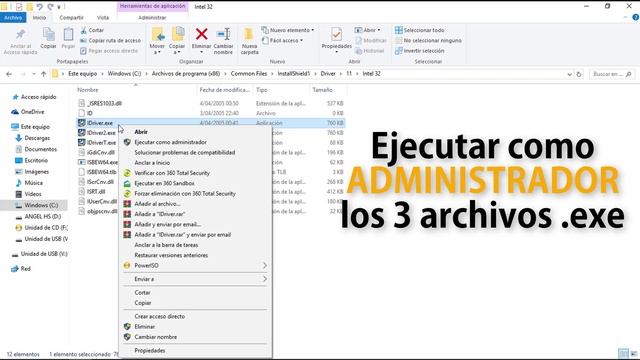Choose Propiedades in the context menu
This screenshot has width=640, height=360.
[150, 351]
